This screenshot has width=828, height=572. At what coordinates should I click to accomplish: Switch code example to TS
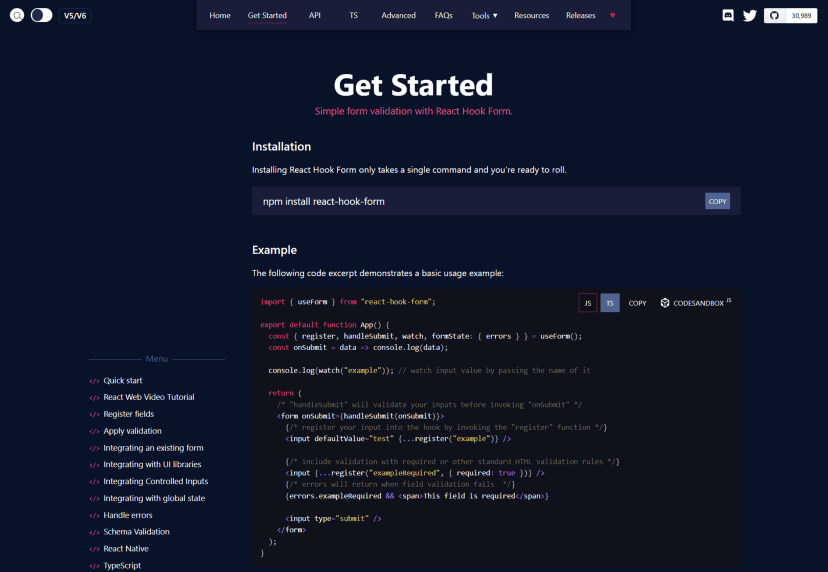pyautogui.click(x=610, y=303)
